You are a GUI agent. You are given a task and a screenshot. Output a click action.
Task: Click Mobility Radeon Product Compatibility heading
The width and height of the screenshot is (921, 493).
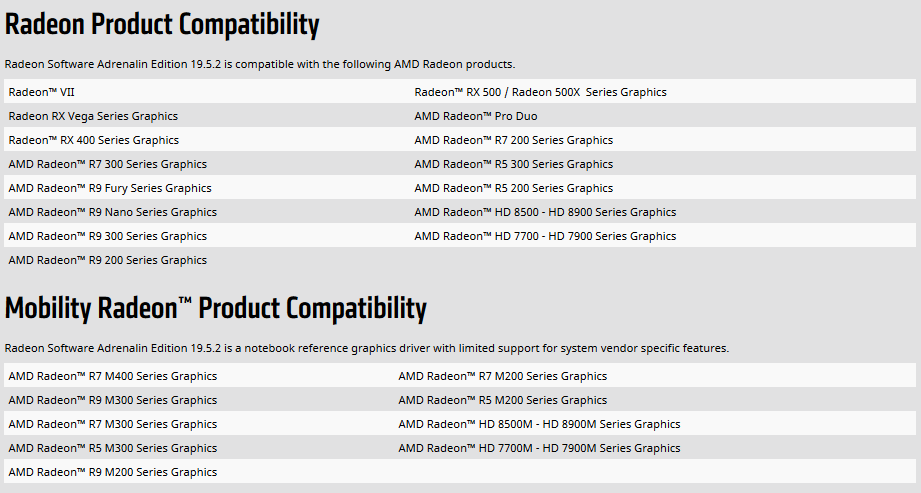[x=216, y=308]
